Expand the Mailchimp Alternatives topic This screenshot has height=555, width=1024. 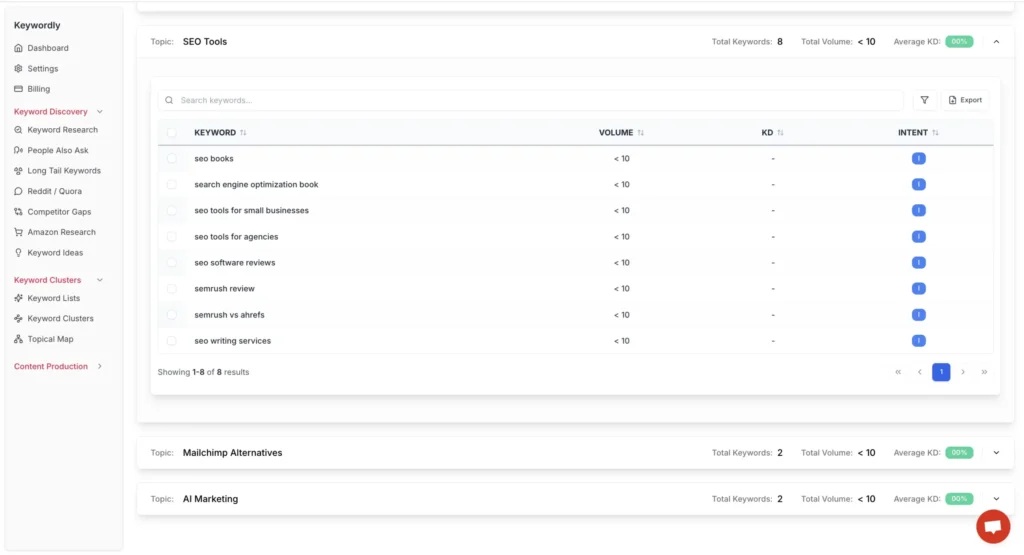pos(996,452)
